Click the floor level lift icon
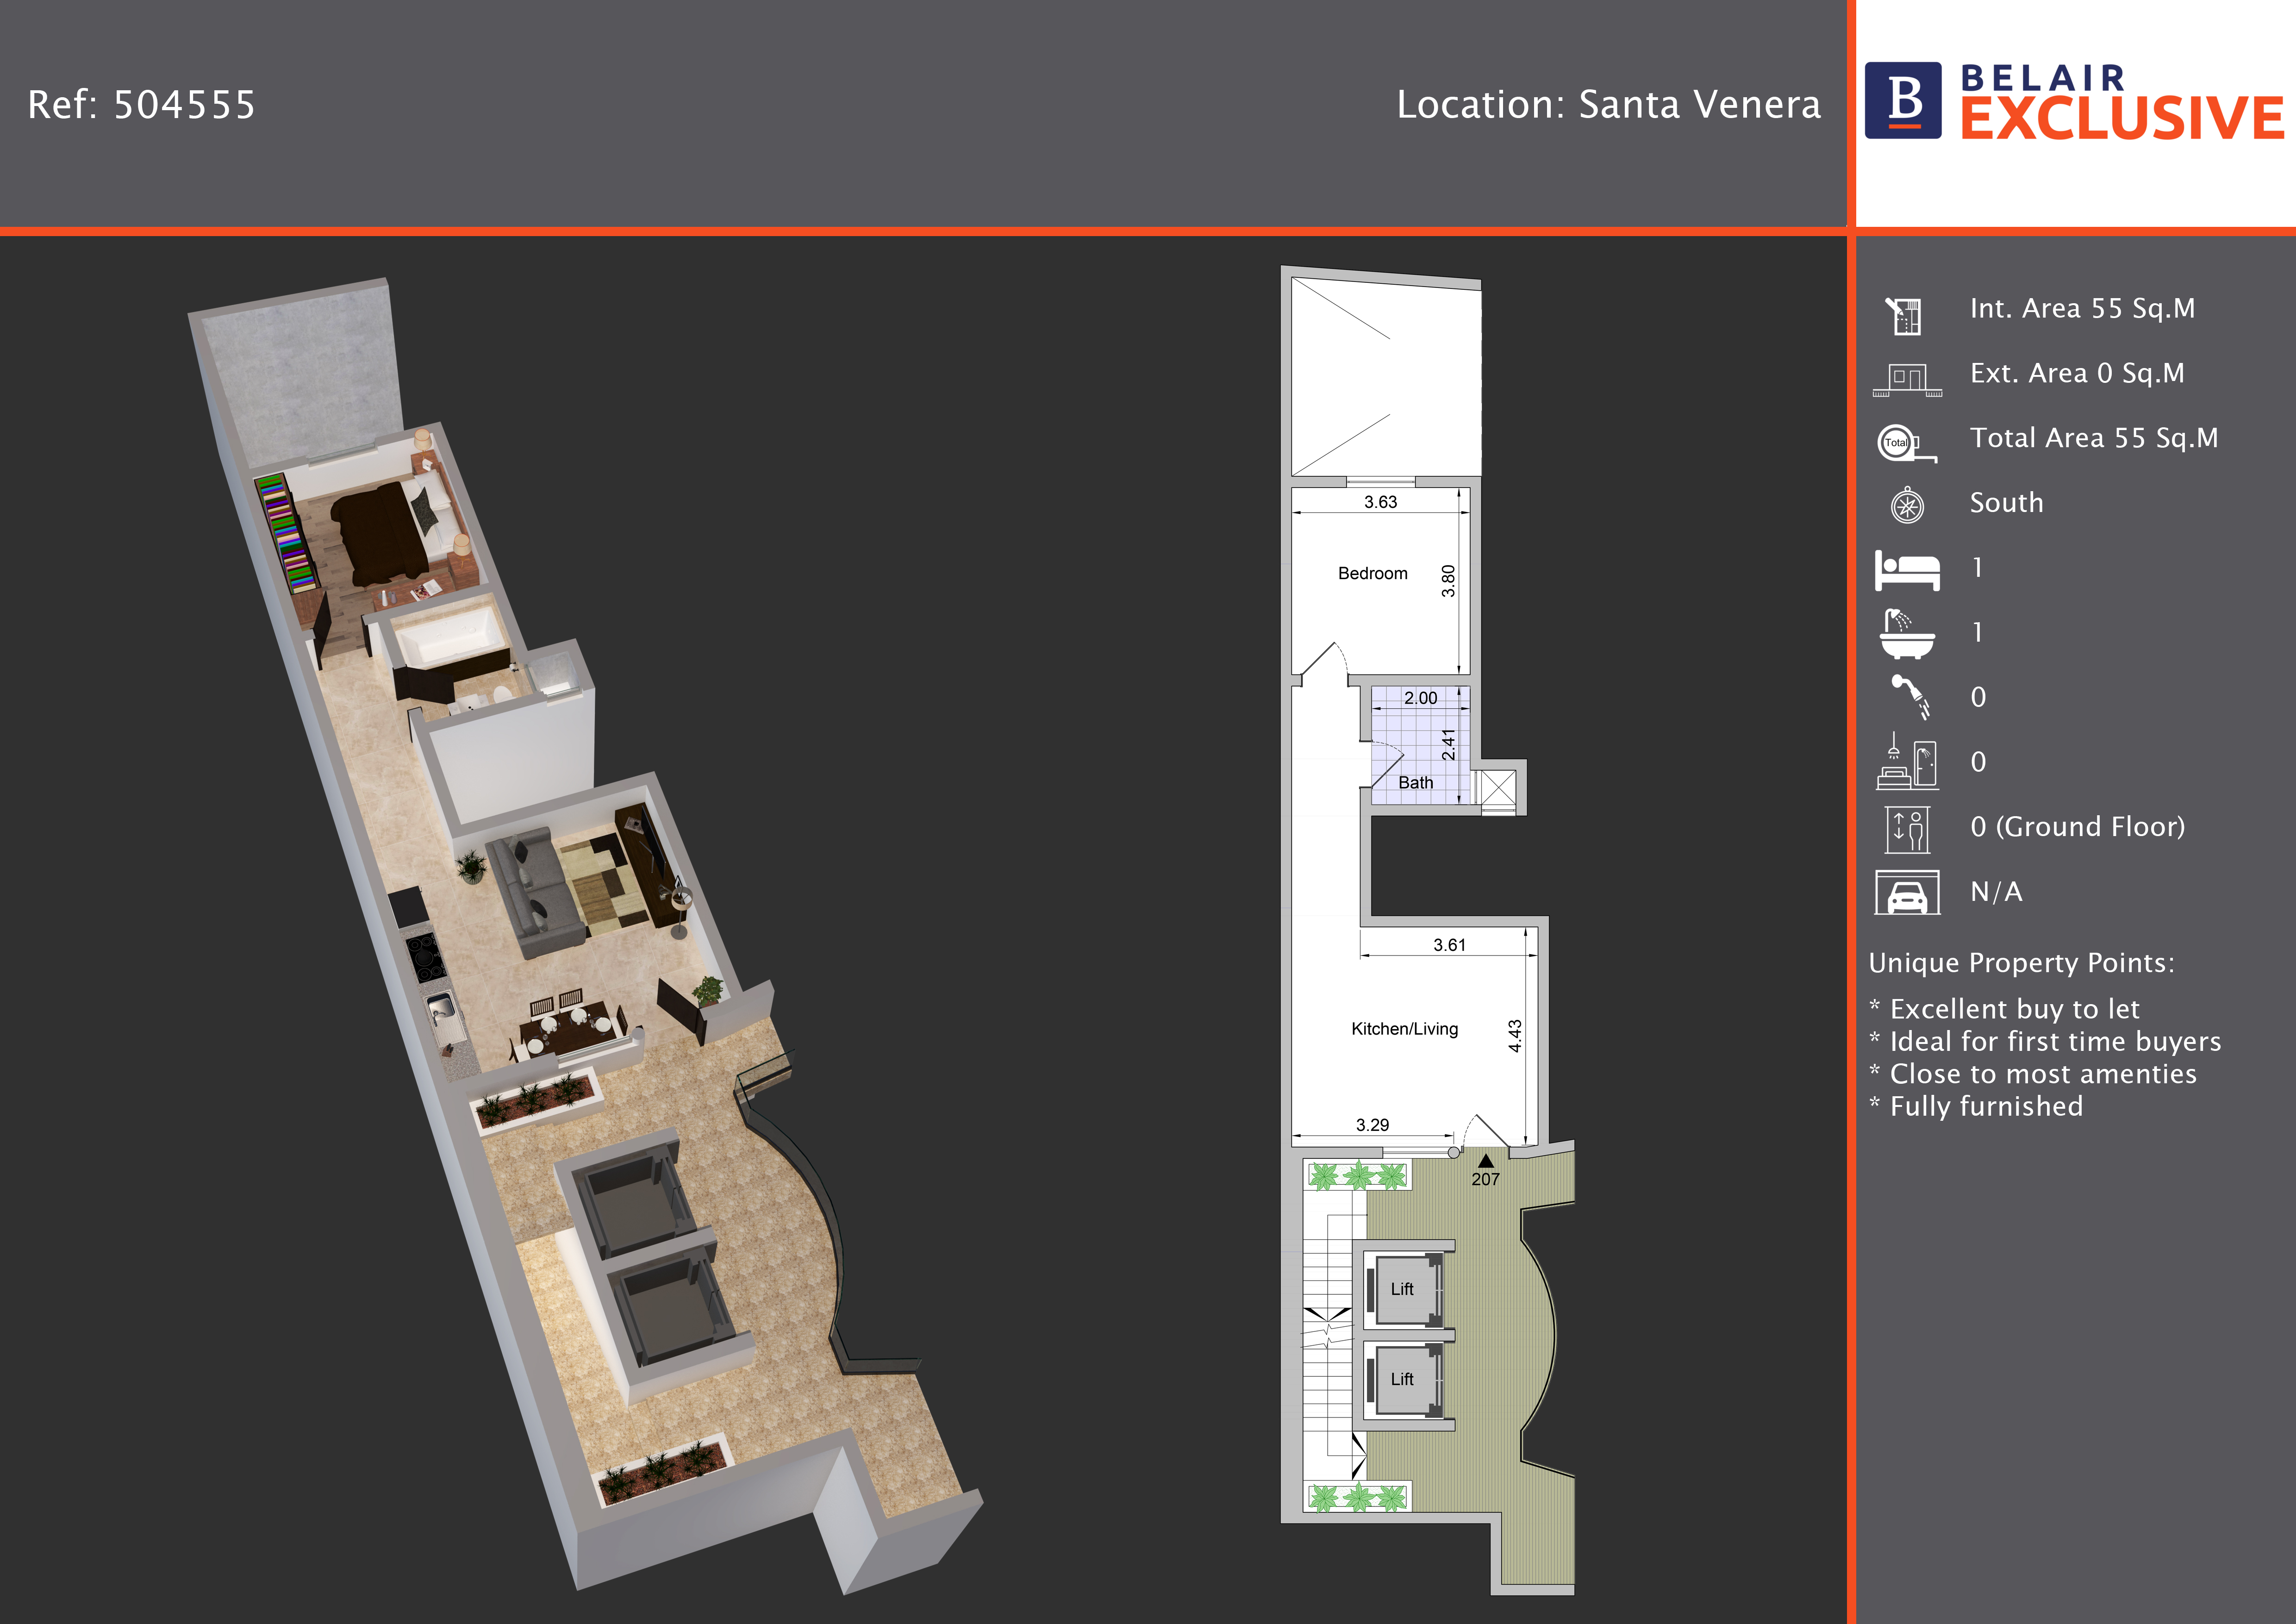2296x1624 pixels. click(x=1907, y=829)
